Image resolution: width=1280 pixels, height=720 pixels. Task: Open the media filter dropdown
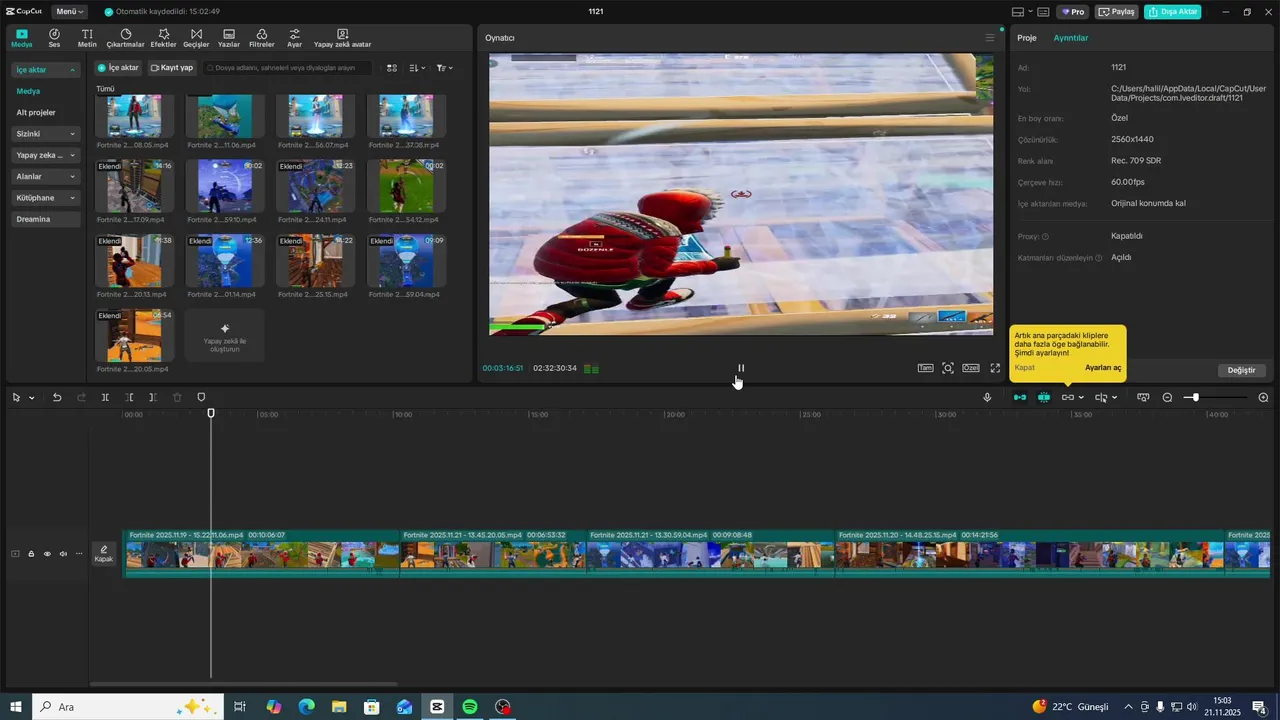[445, 68]
